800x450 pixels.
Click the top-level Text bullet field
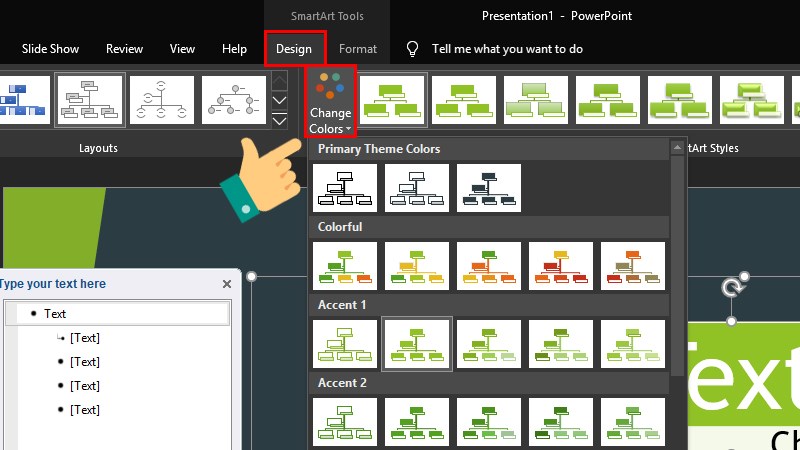tap(120, 314)
